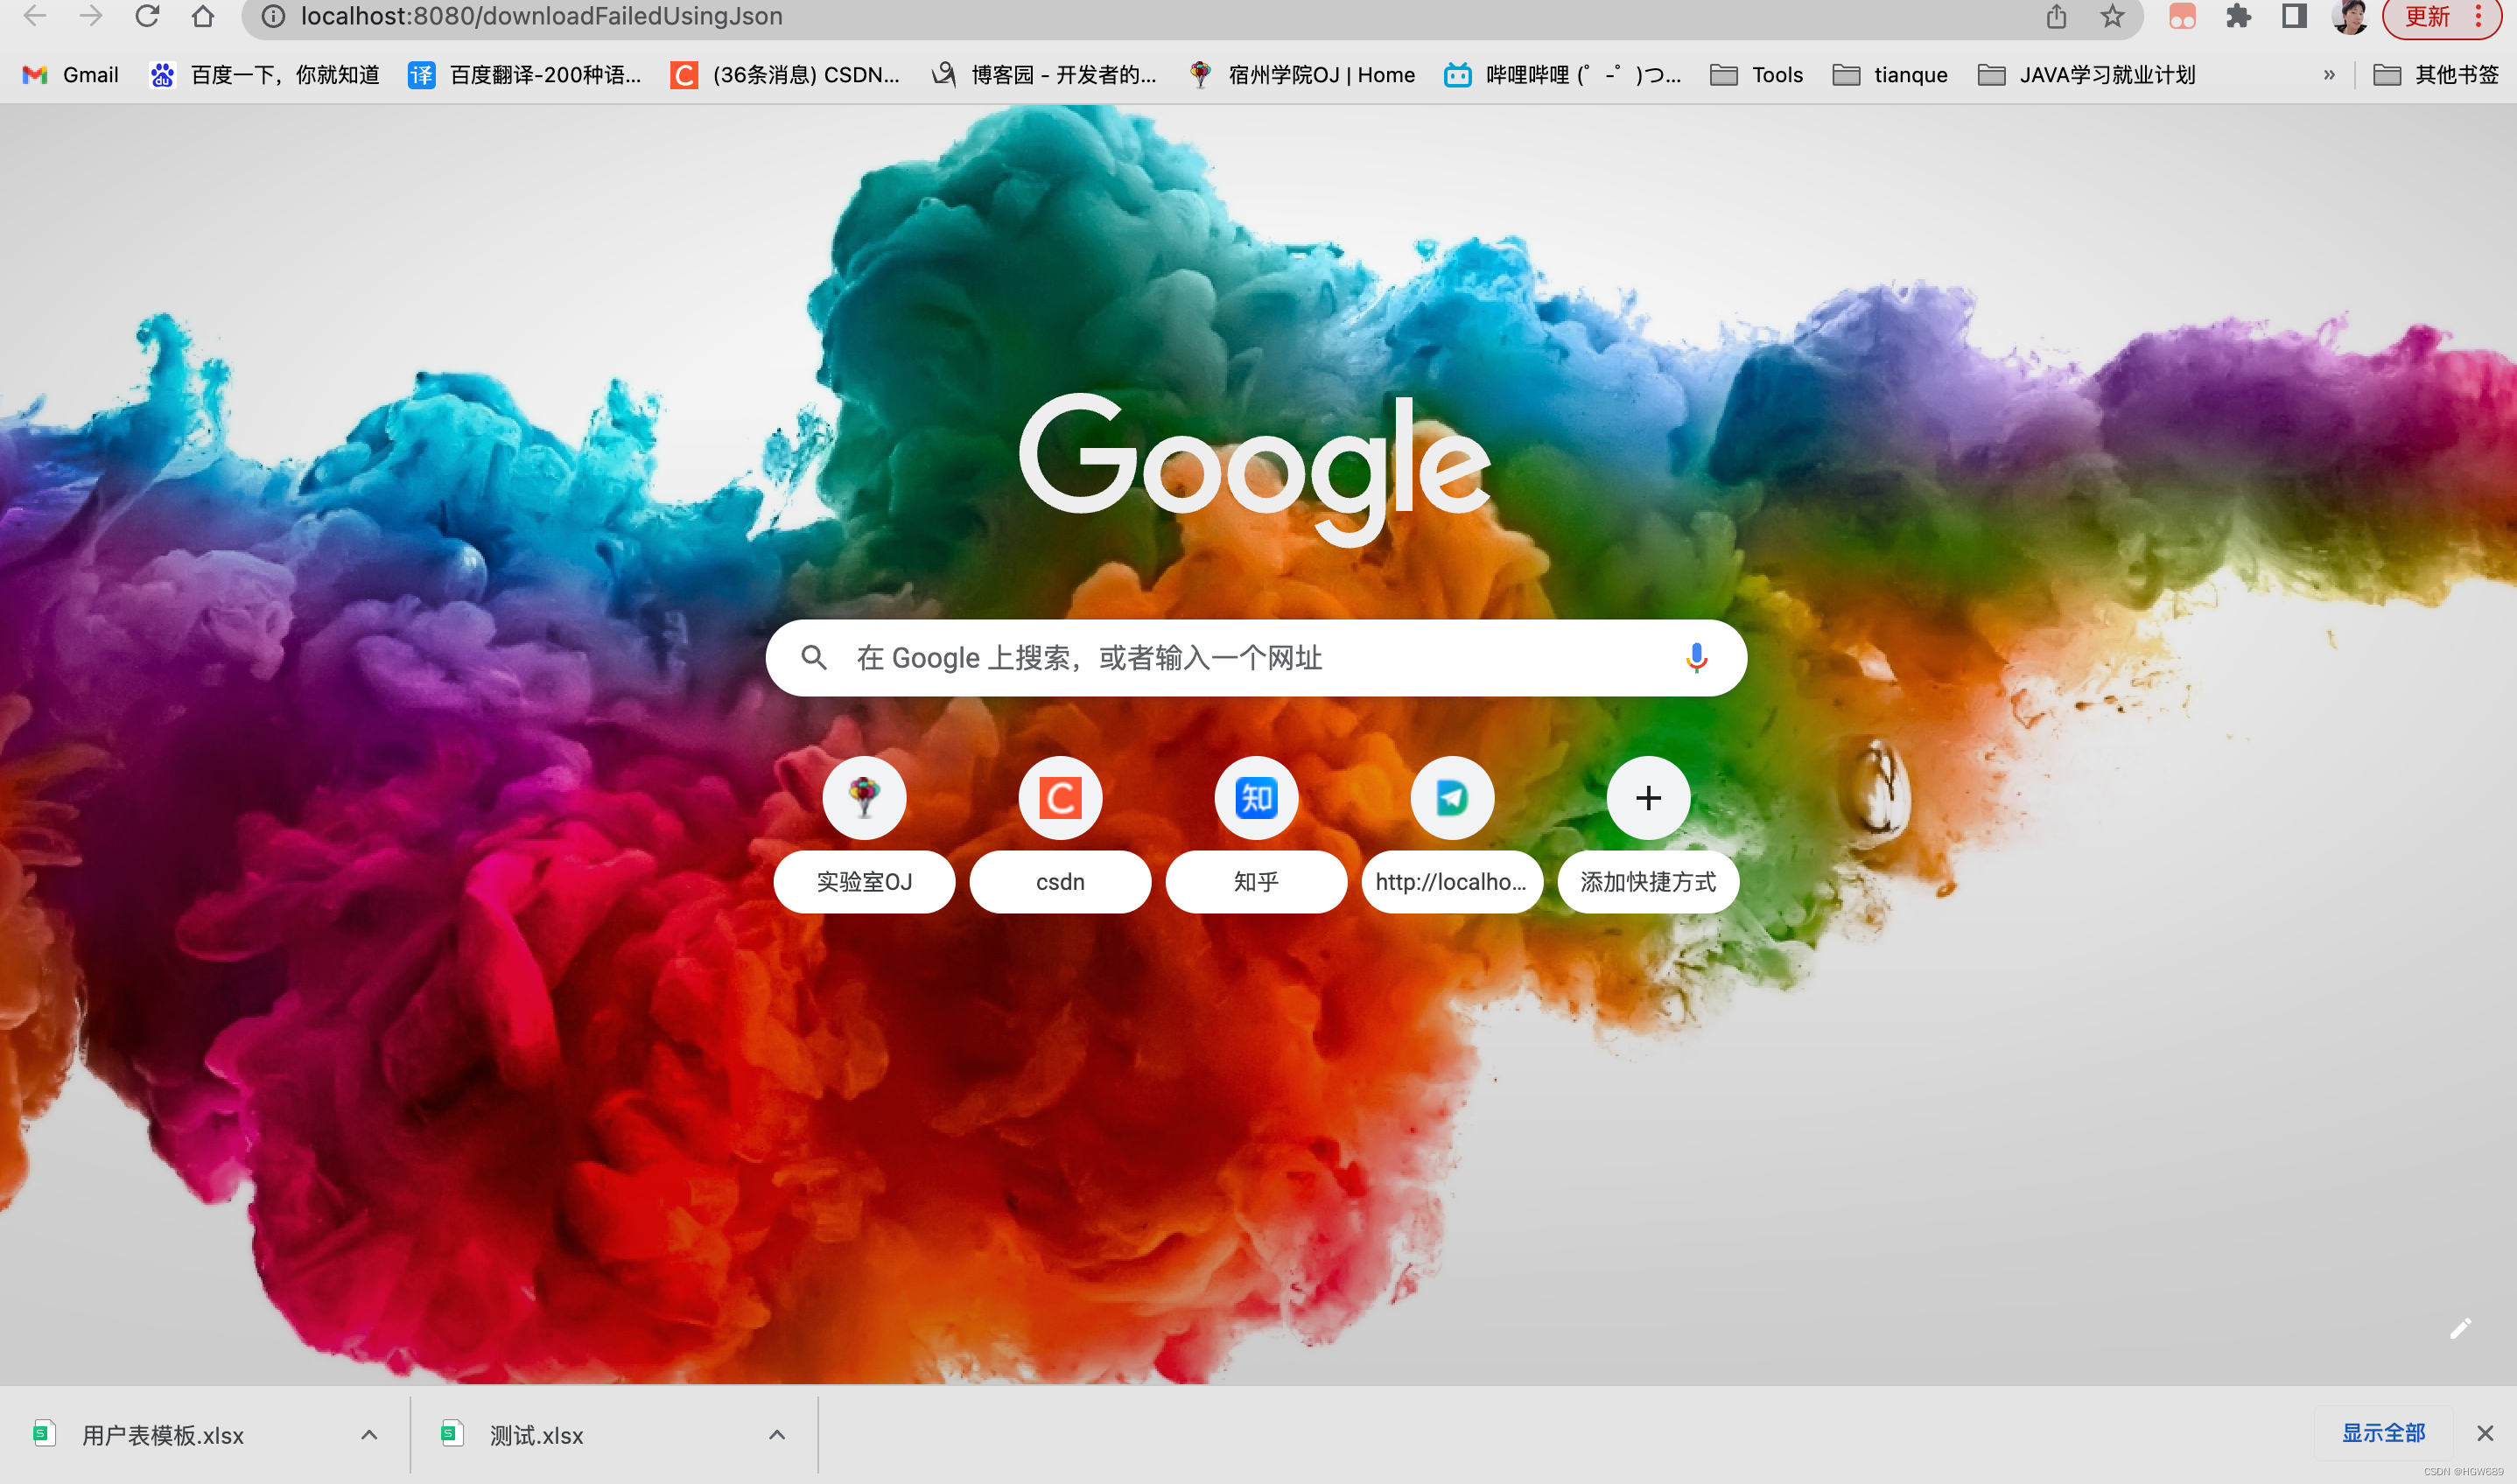Customize this page with the pencil icon

pyautogui.click(x=2460, y=1328)
